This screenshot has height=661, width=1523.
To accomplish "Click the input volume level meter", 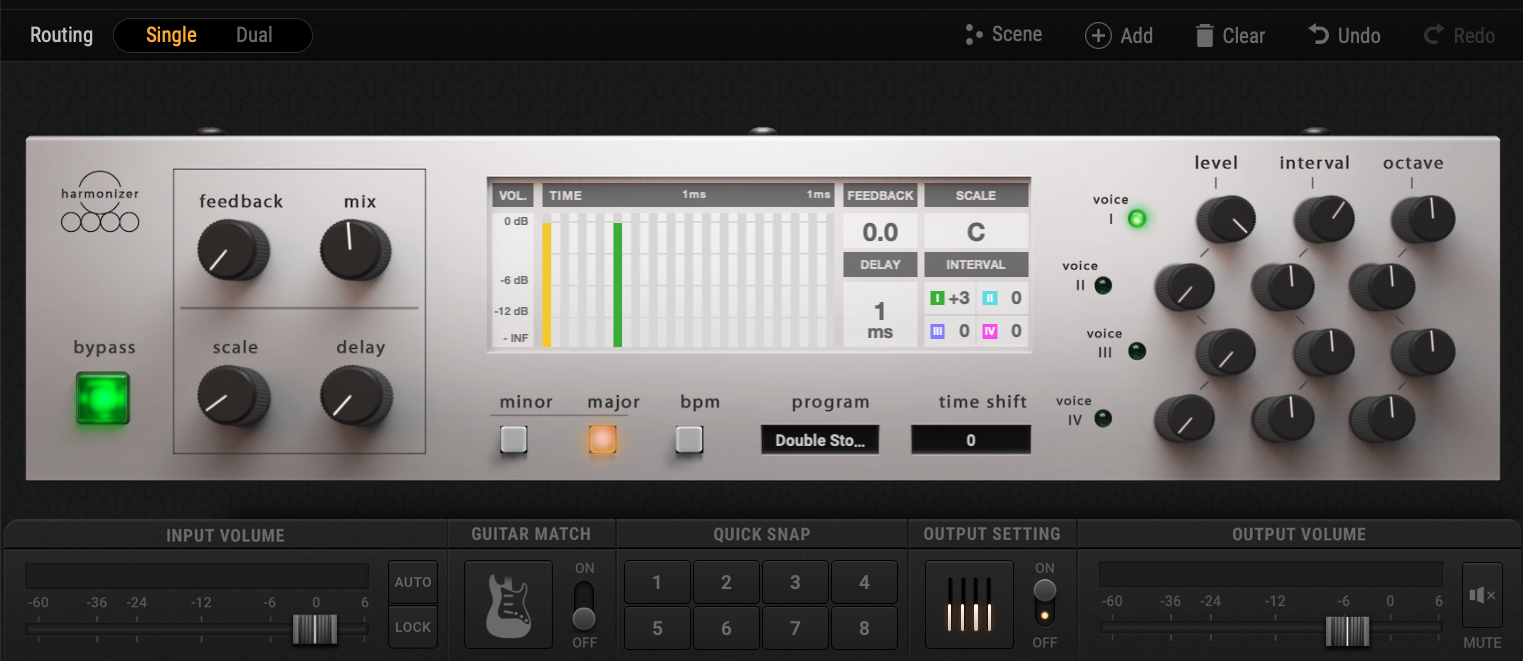I will (x=197, y=576).
